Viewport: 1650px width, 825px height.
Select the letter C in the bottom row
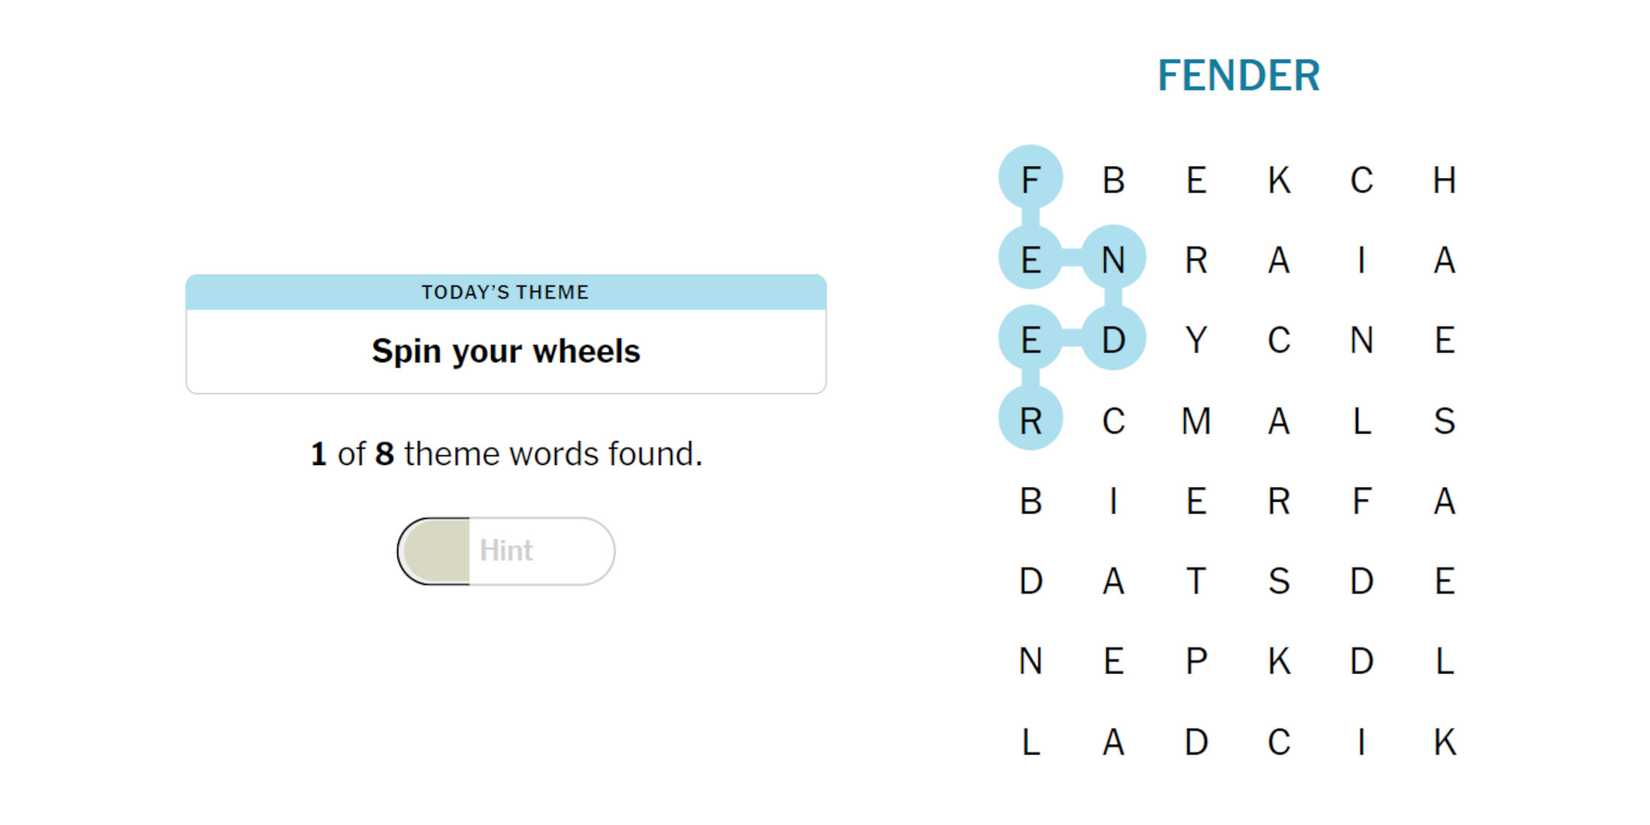[1279, 742]
